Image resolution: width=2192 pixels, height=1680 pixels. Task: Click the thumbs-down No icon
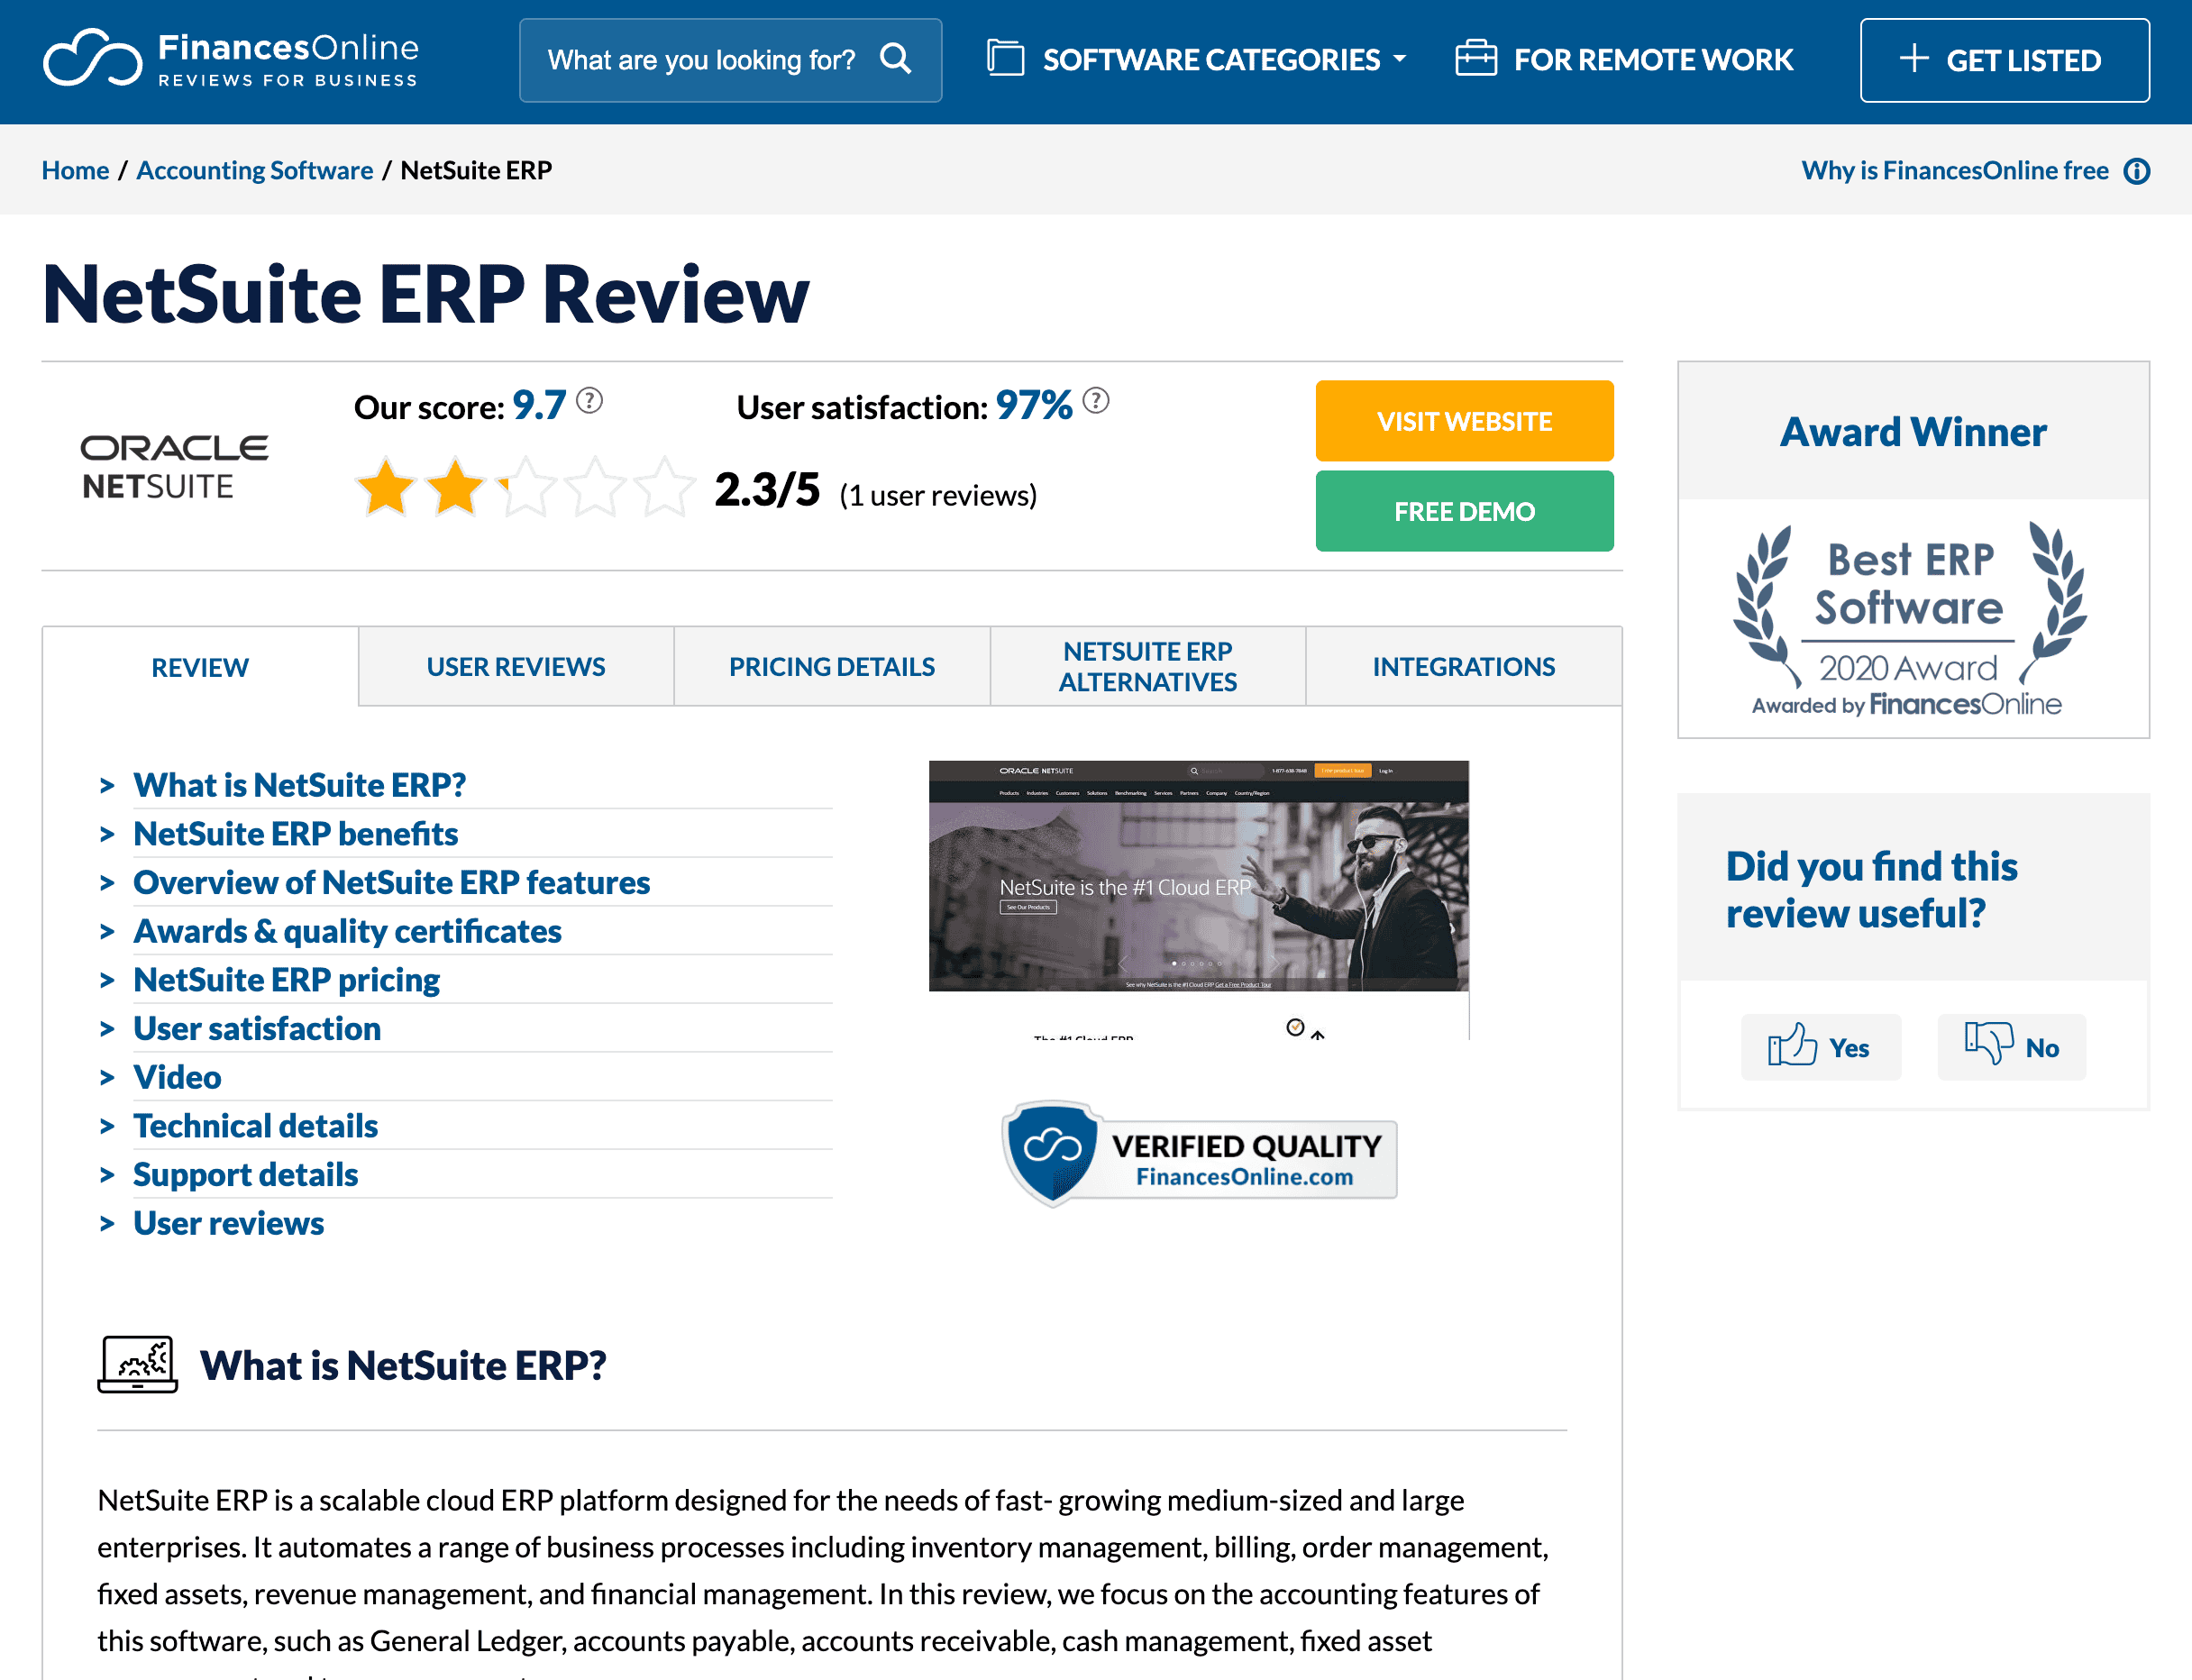point(1989,1044)
